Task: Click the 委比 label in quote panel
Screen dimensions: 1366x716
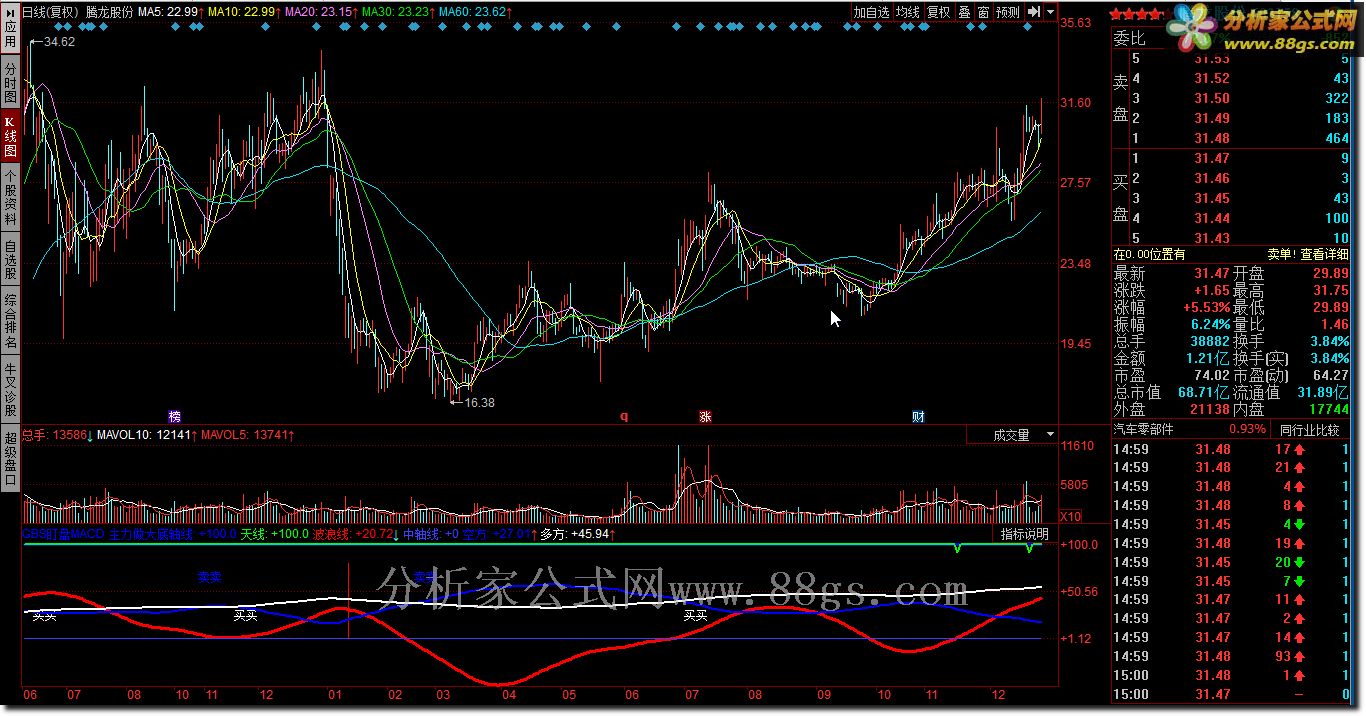Action: pyautogui.click(x=1129, y=39)
